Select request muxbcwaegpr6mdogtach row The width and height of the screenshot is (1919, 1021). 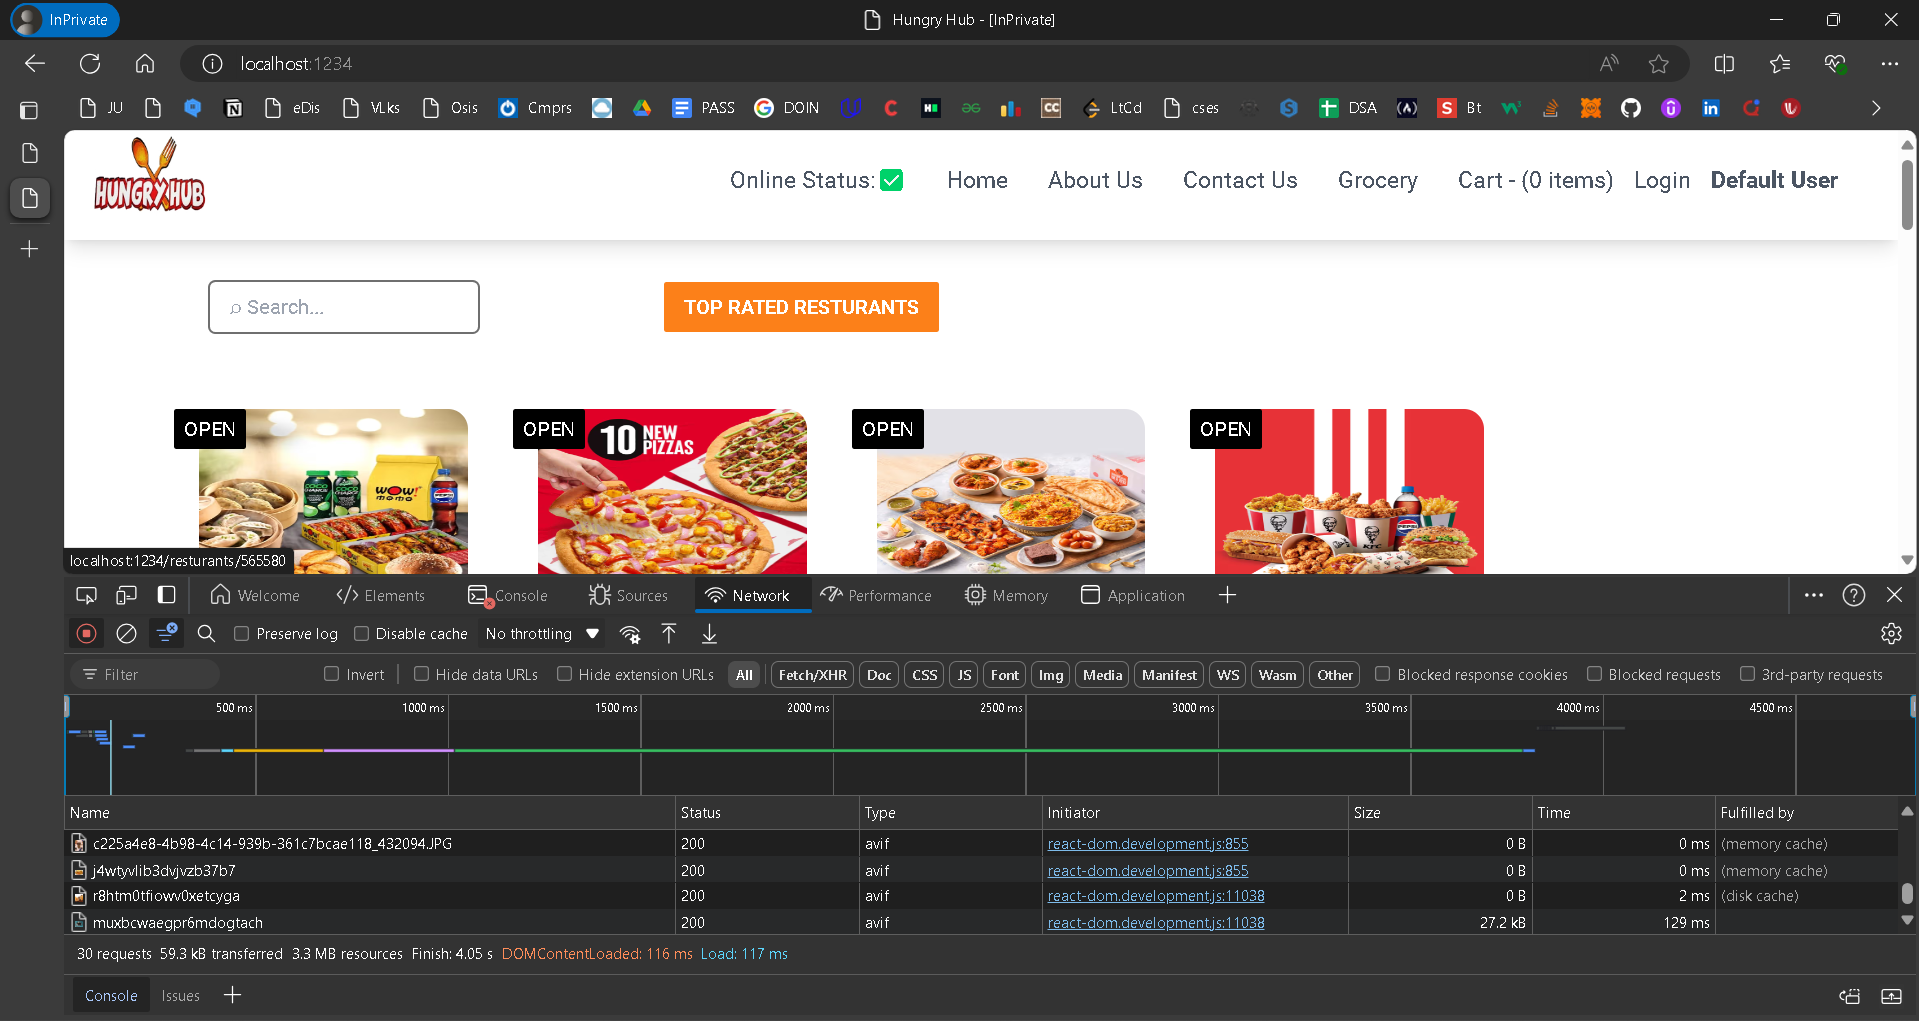[x=980, y=922]
